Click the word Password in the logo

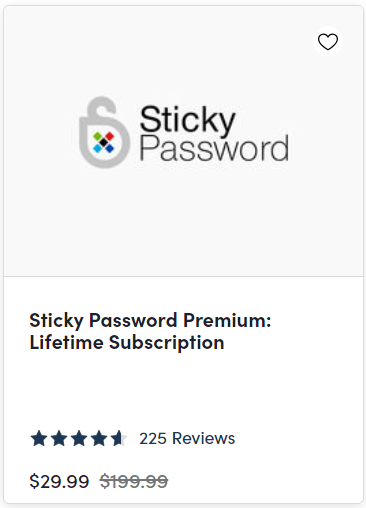214,149
